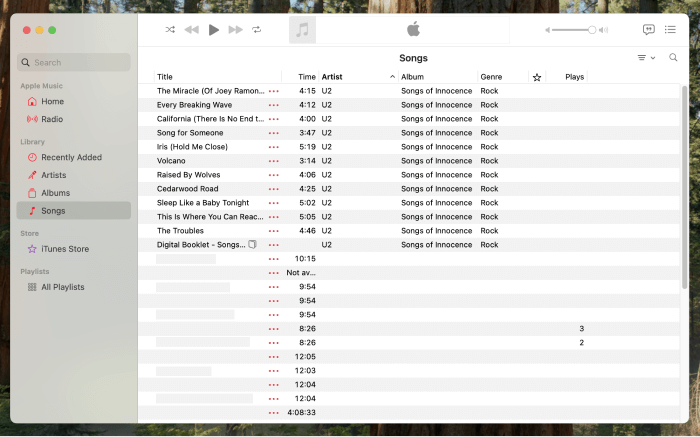Click the low-volume speaker icon
The height and width of the screenshot is (437, 700).
tap(547, 30)
